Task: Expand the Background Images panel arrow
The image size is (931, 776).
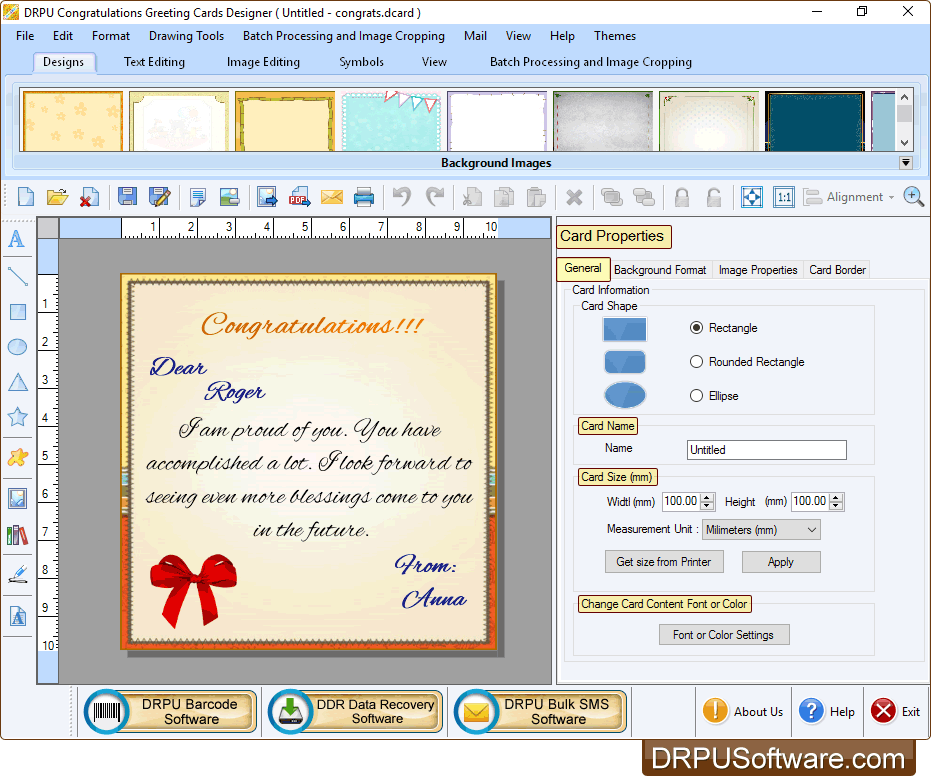Action: pyautogui.click(x=905, y=163)
